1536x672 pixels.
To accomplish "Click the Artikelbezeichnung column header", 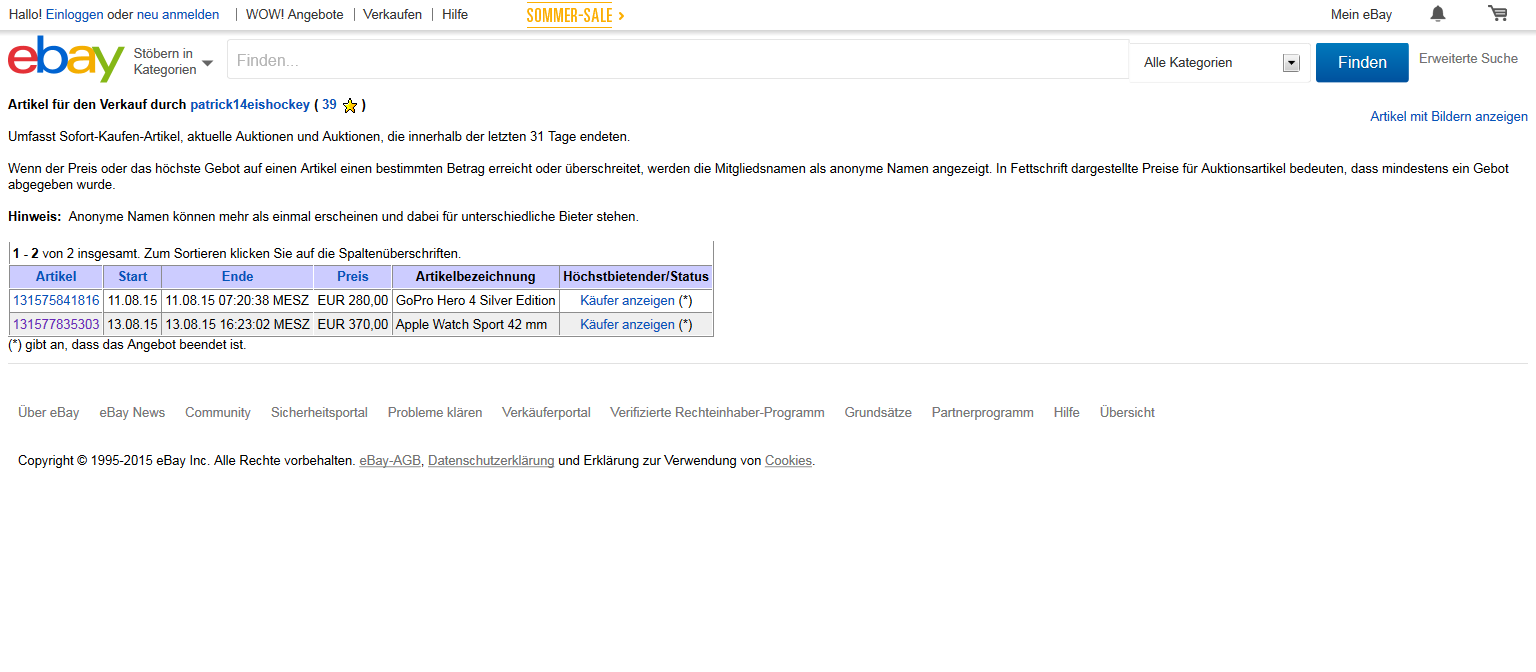I will (476, 277).
